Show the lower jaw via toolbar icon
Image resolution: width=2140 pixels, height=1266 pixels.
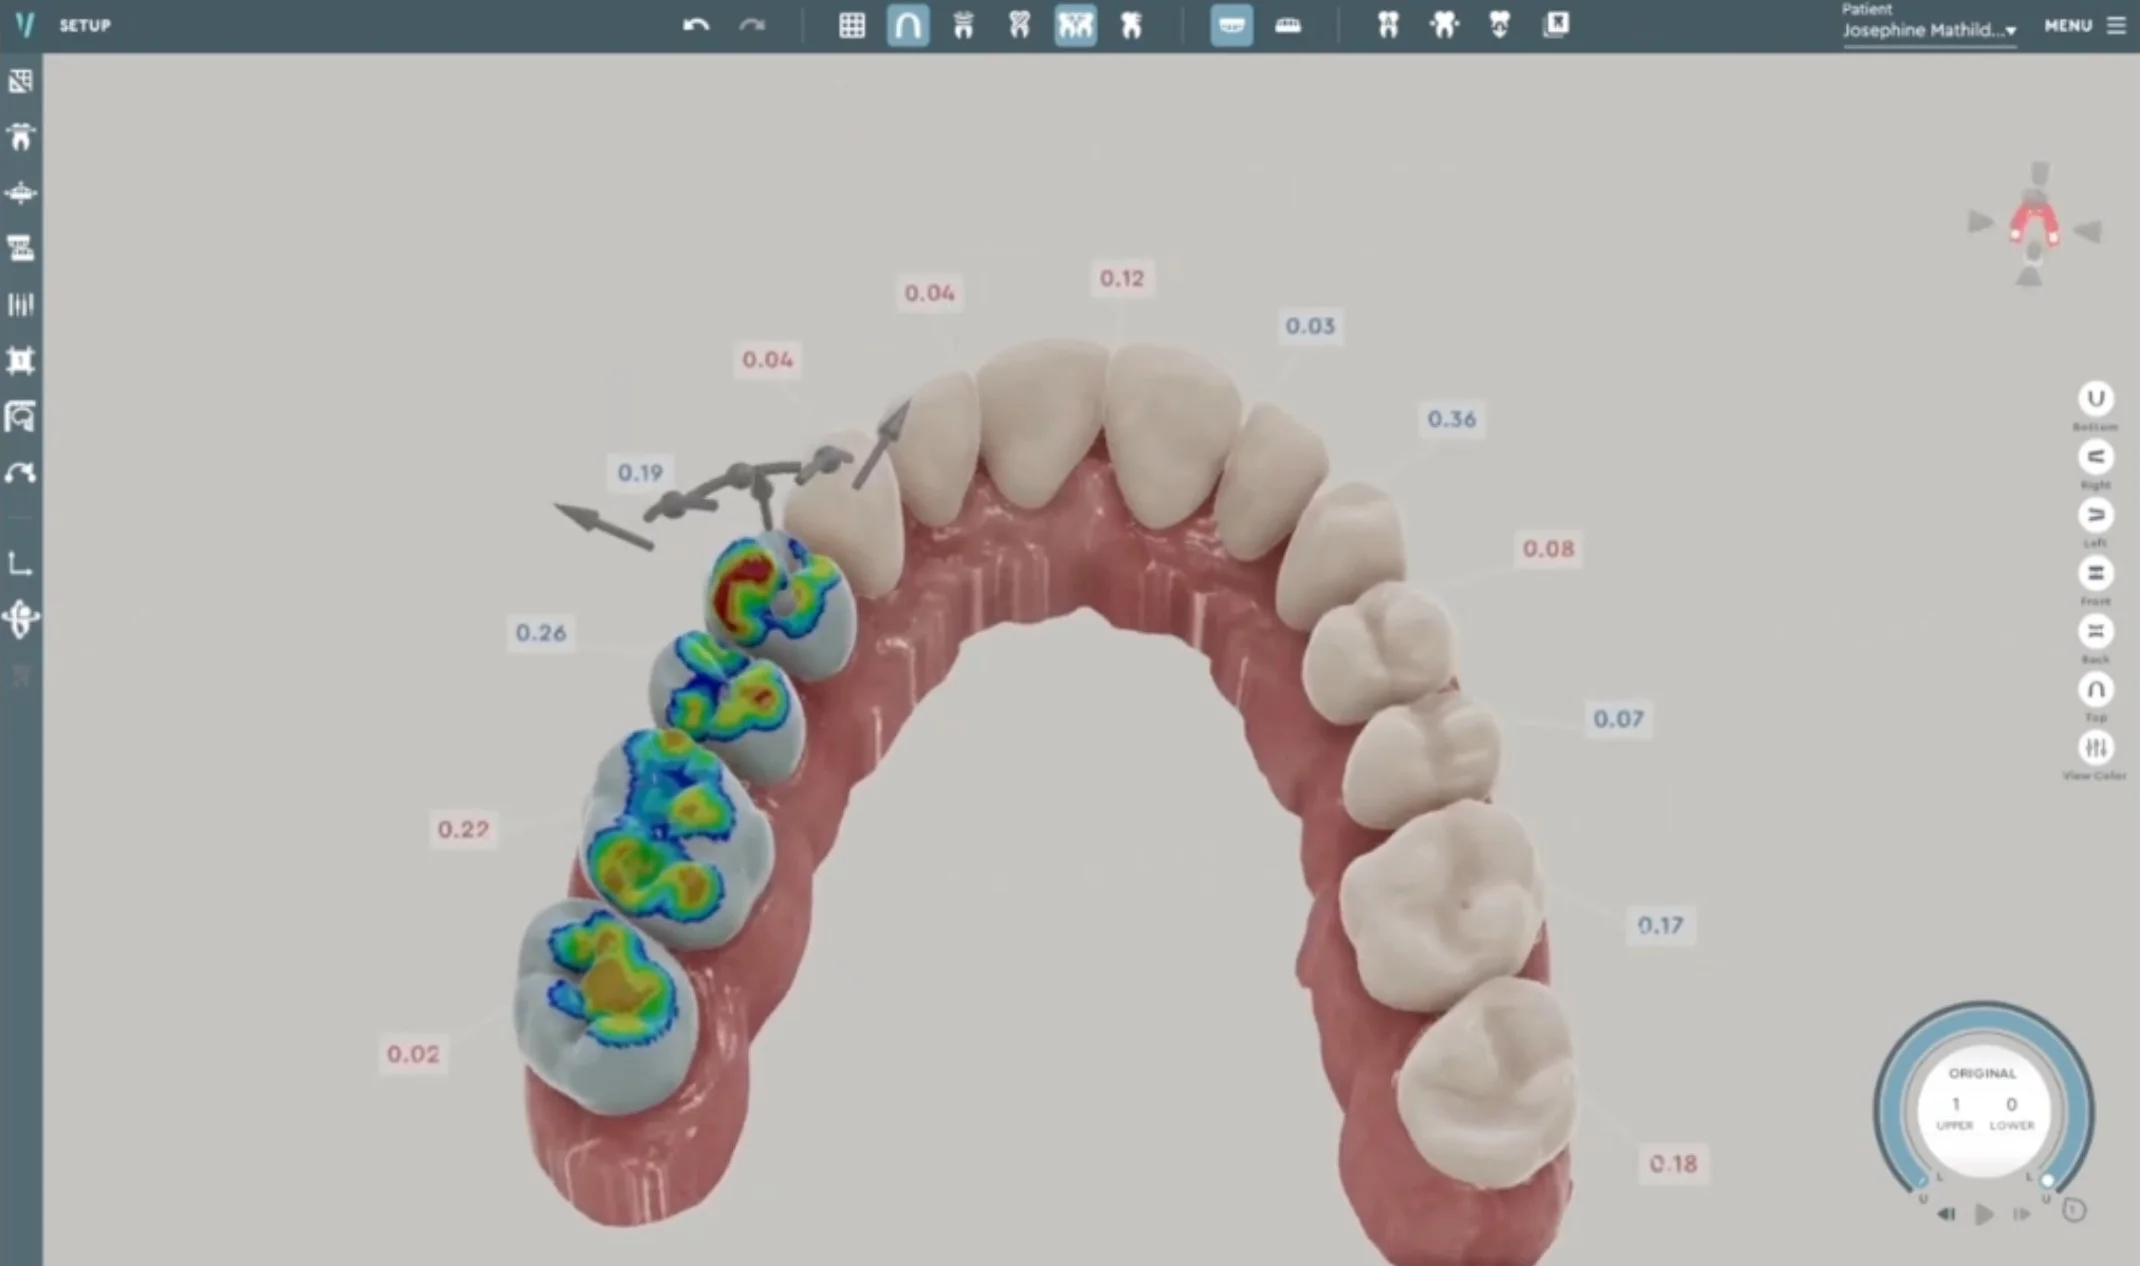tap(1288, 25)
